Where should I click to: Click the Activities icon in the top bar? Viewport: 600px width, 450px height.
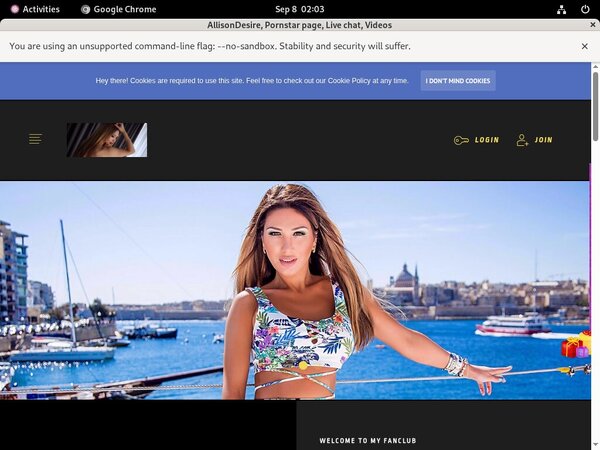click(15, 9)
